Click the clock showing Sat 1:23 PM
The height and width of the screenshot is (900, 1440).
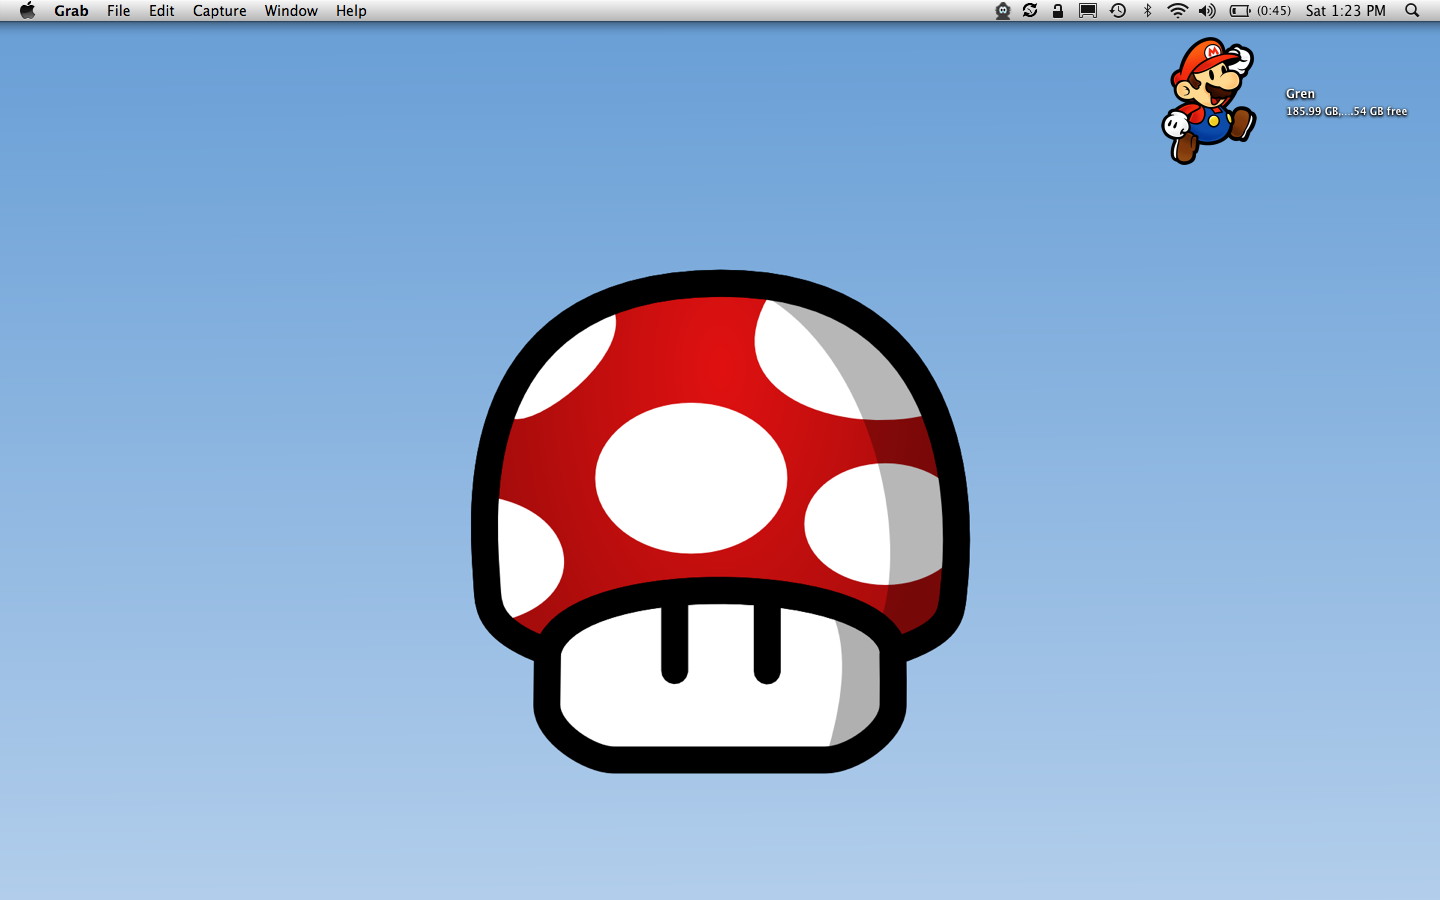1346,11
